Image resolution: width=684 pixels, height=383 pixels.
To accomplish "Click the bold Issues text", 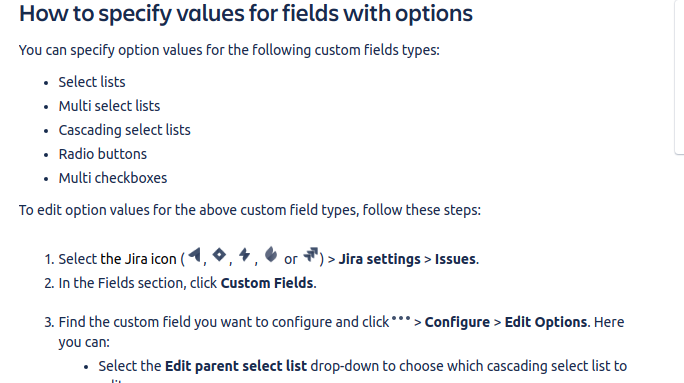I will click(455, 259).
